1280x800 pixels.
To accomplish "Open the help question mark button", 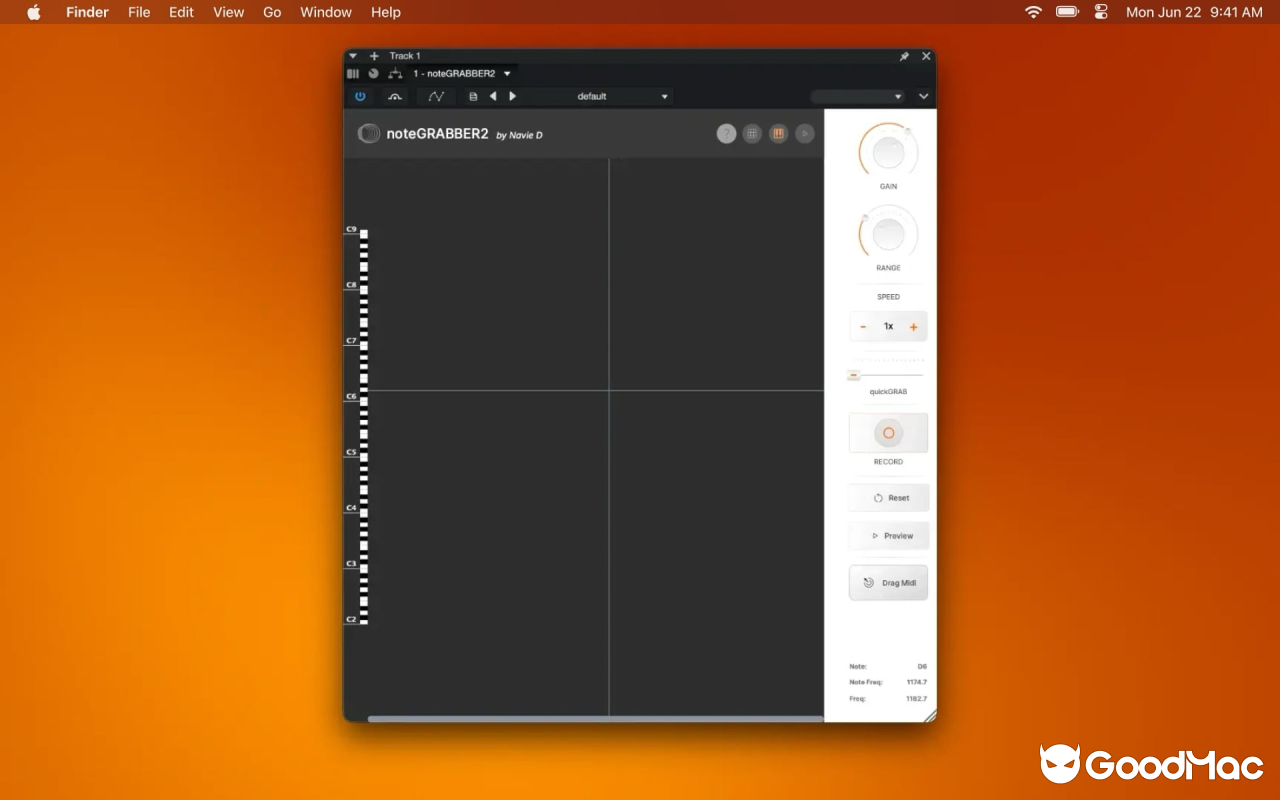I will click(727, 134).
